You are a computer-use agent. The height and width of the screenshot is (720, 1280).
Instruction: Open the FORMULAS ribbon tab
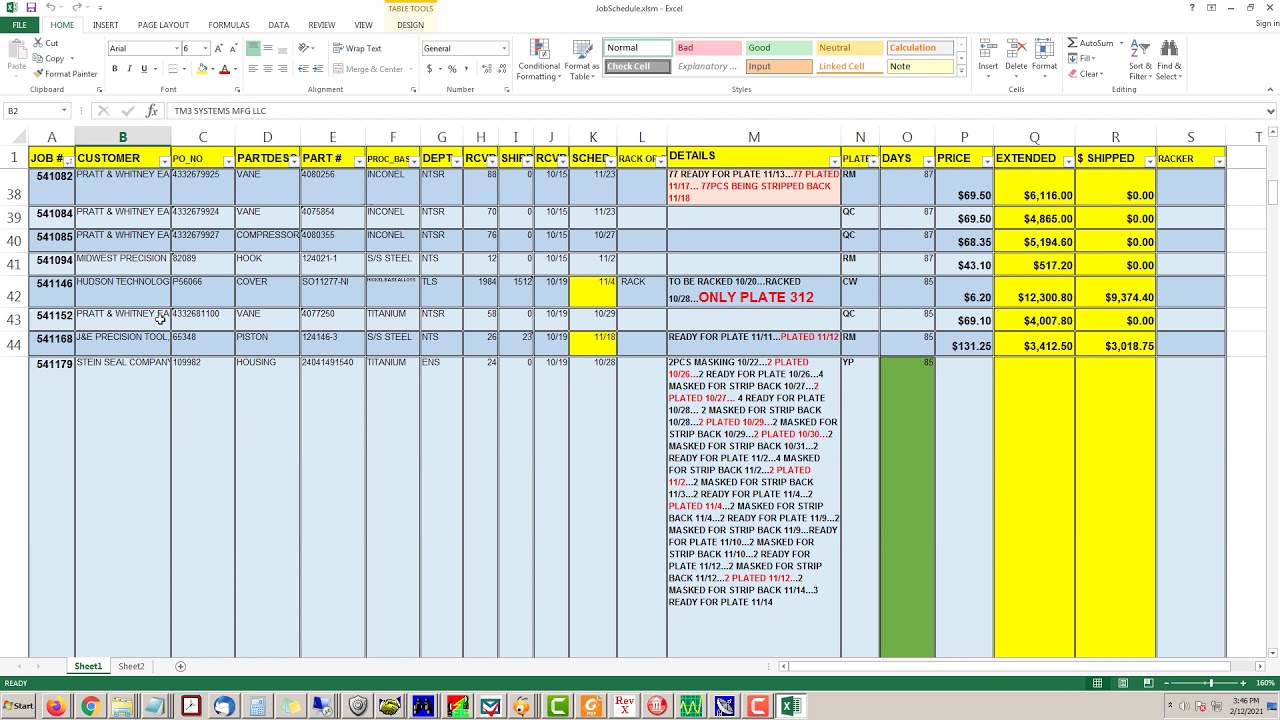229,25
